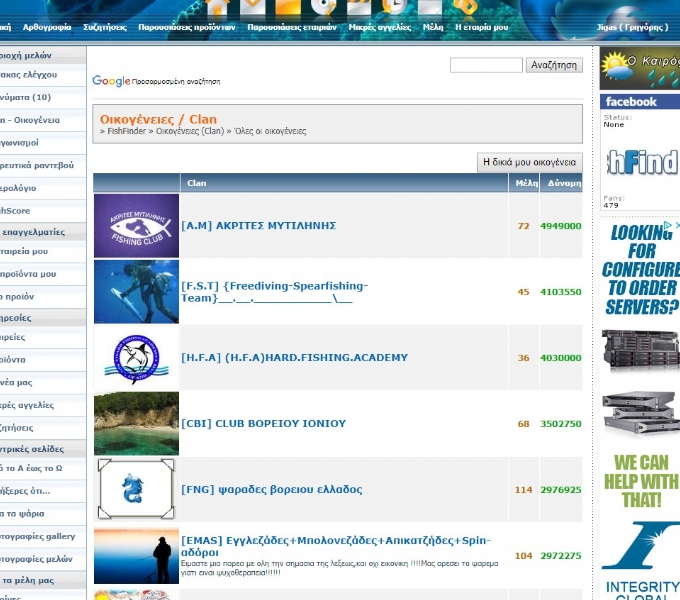This screenshot has width=680, height=600.
Task: Open the sidebar FishScore link
Action: coord(15,211)
